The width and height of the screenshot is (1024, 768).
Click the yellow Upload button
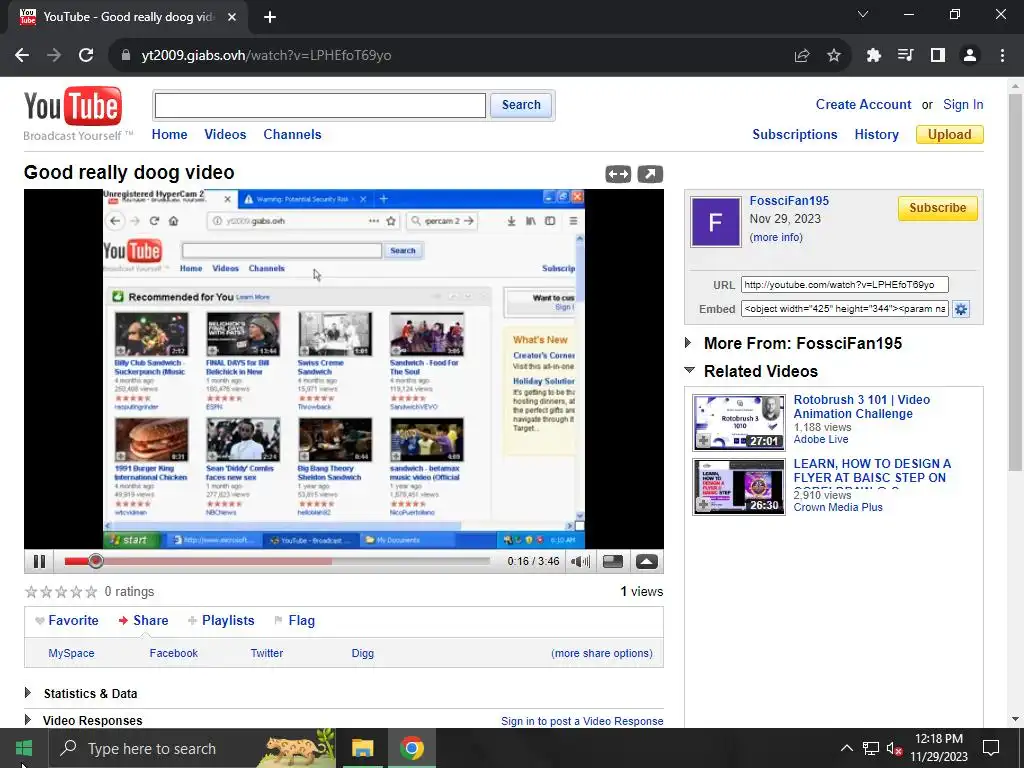coord(950,135)
